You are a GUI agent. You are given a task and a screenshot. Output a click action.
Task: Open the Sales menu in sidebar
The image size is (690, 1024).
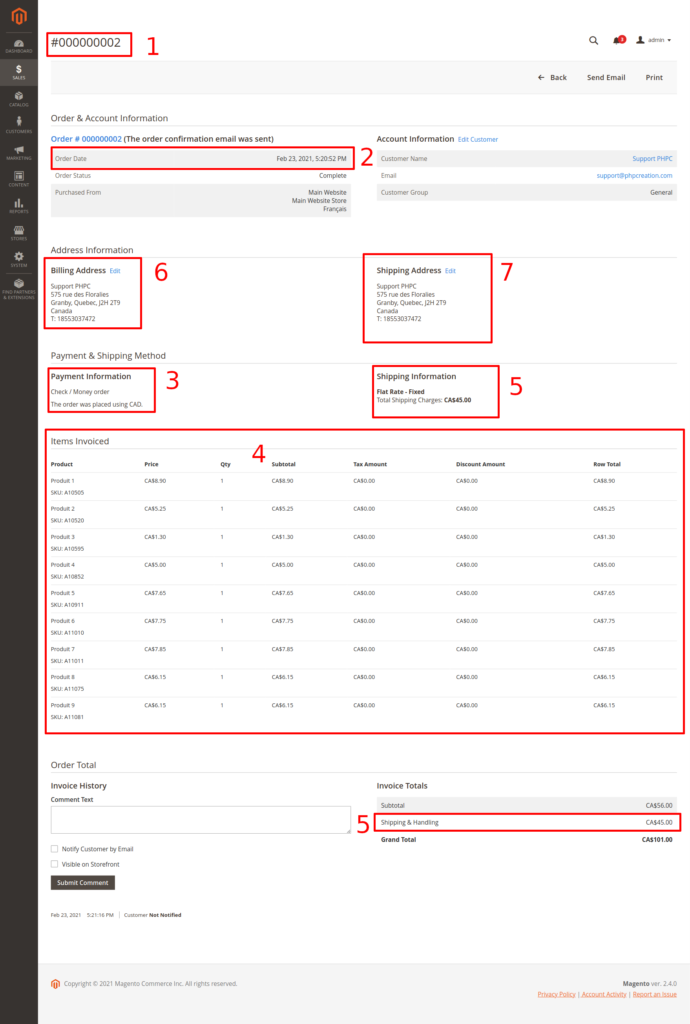(19, 71)
